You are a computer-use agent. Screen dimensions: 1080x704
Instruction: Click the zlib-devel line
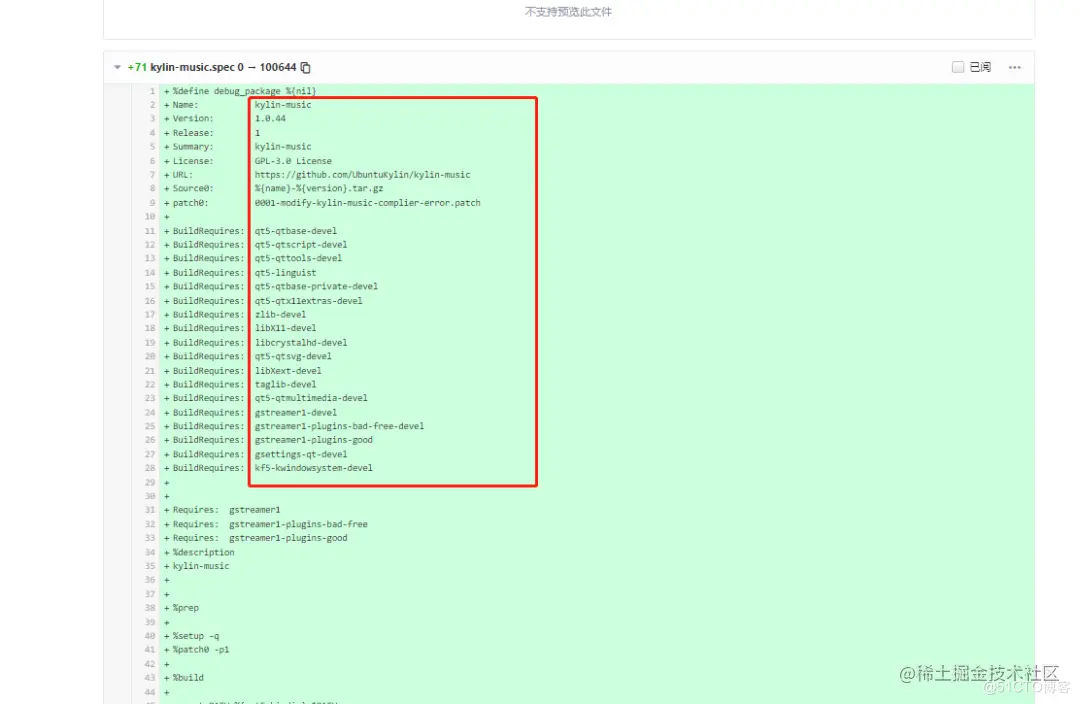pyautogui.click(x=234, y=315)
